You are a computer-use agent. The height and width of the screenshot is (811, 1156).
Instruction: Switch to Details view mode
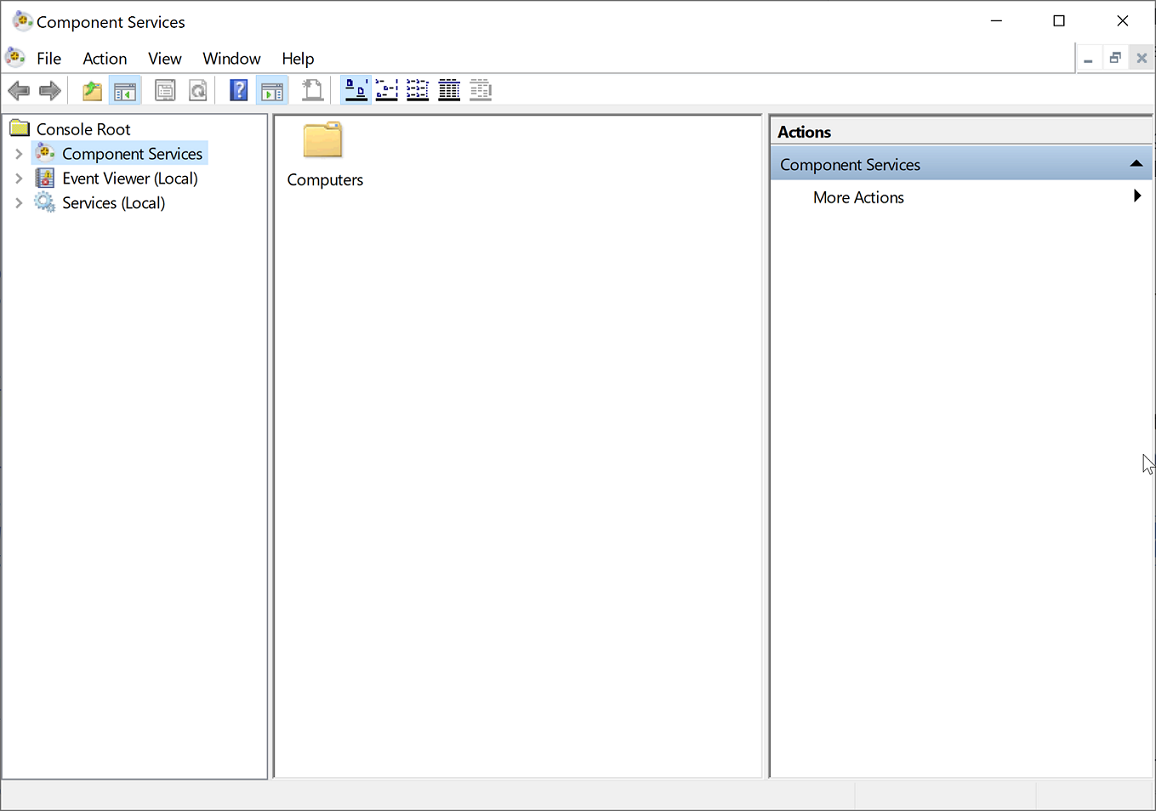[x=448, y=90]
